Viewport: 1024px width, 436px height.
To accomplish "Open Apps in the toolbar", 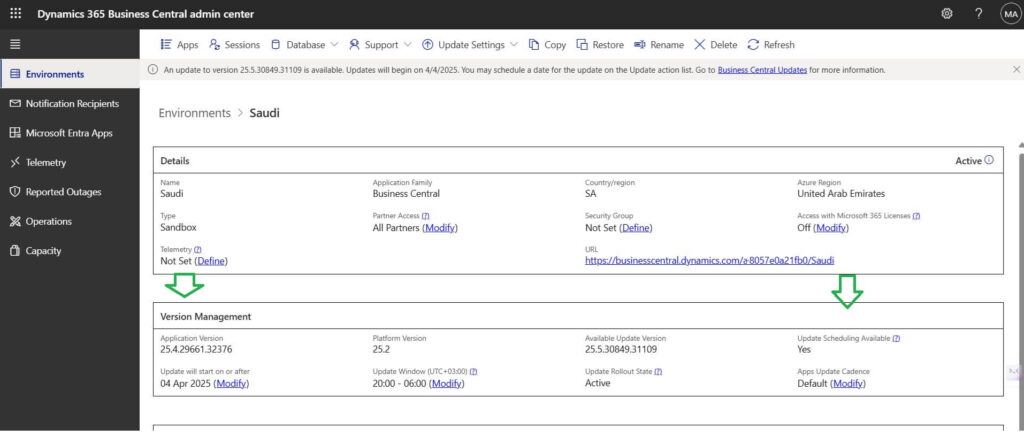I will (180, 45).
